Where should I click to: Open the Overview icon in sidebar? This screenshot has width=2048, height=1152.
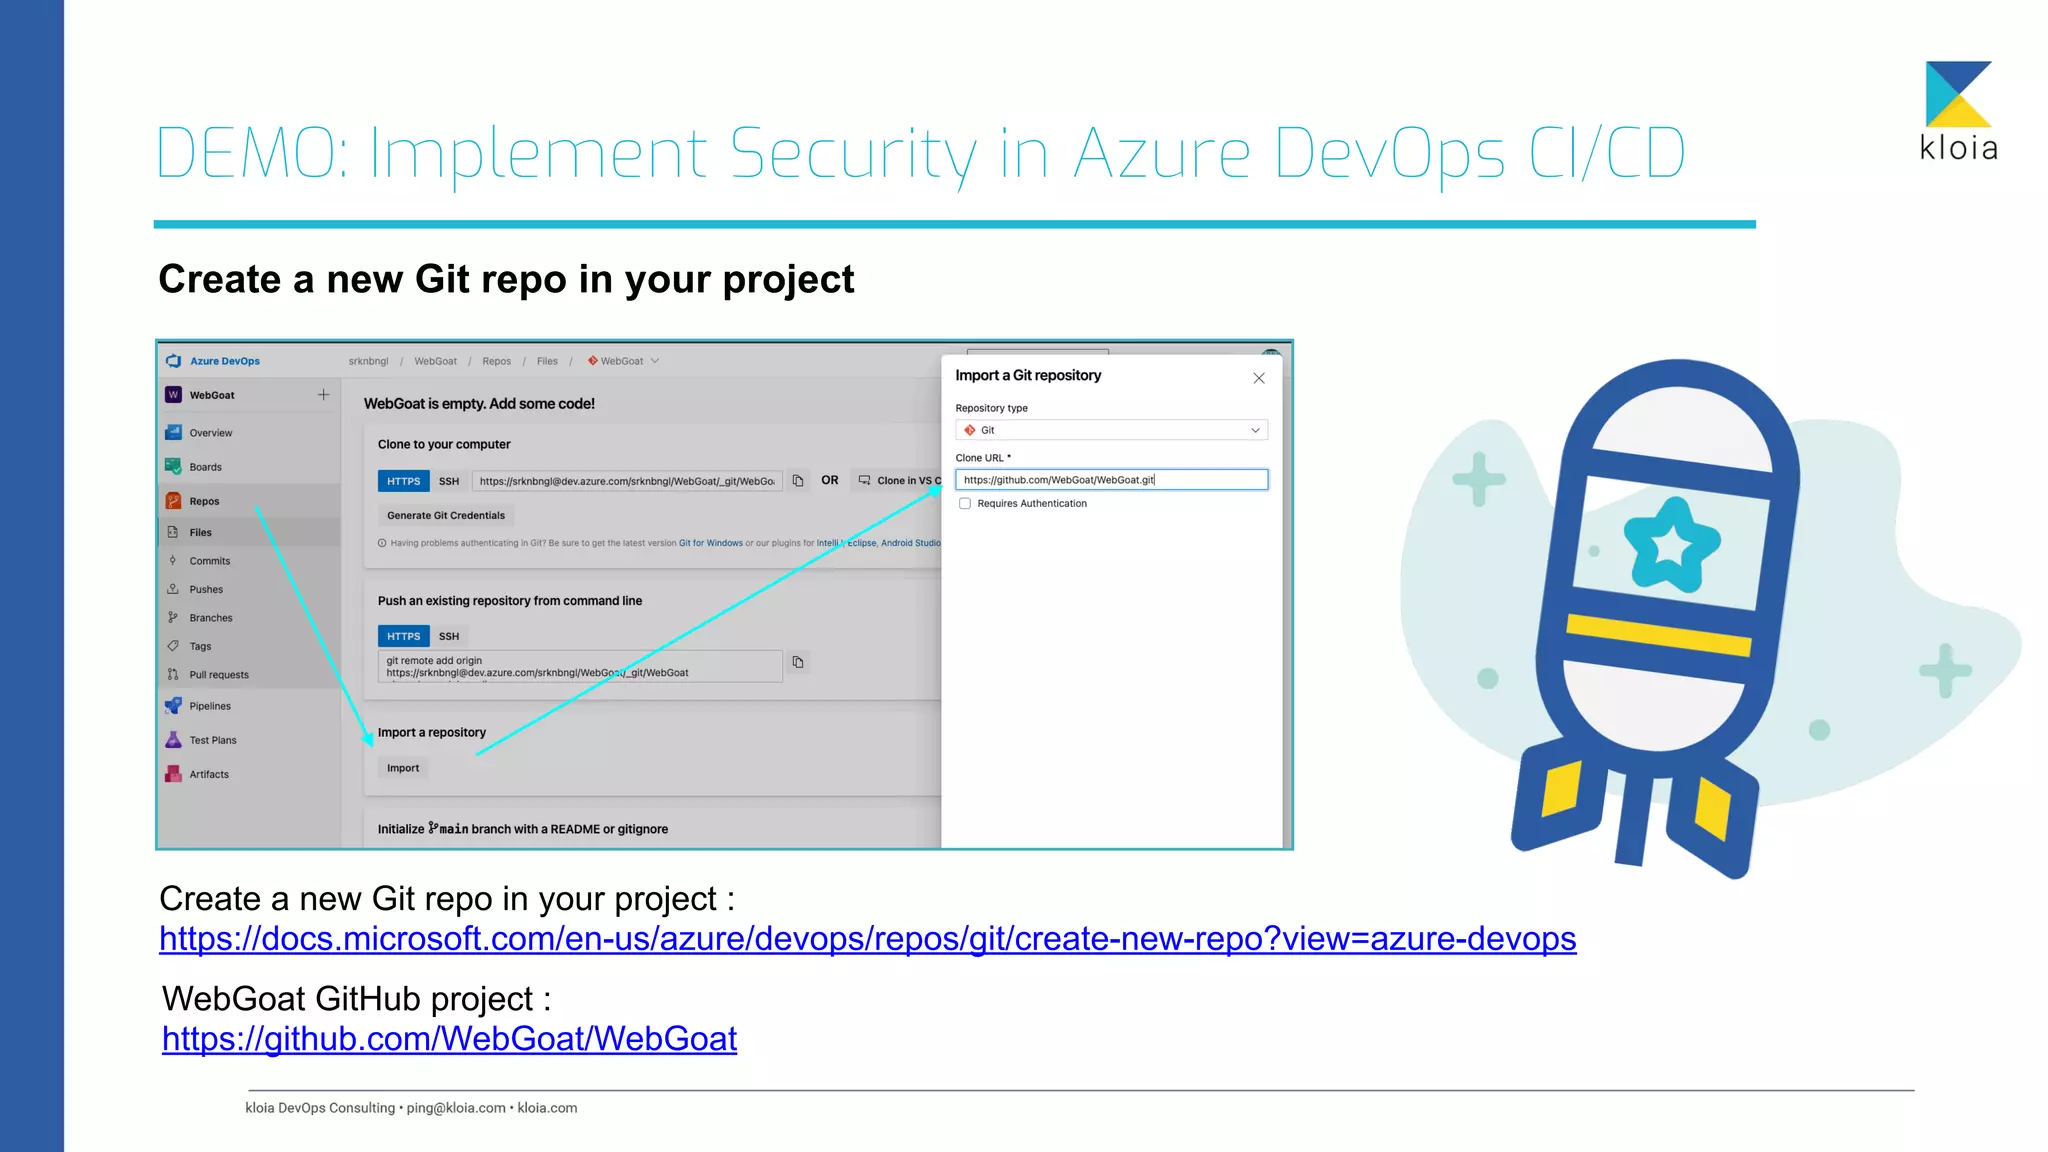[x=173, y=433]
